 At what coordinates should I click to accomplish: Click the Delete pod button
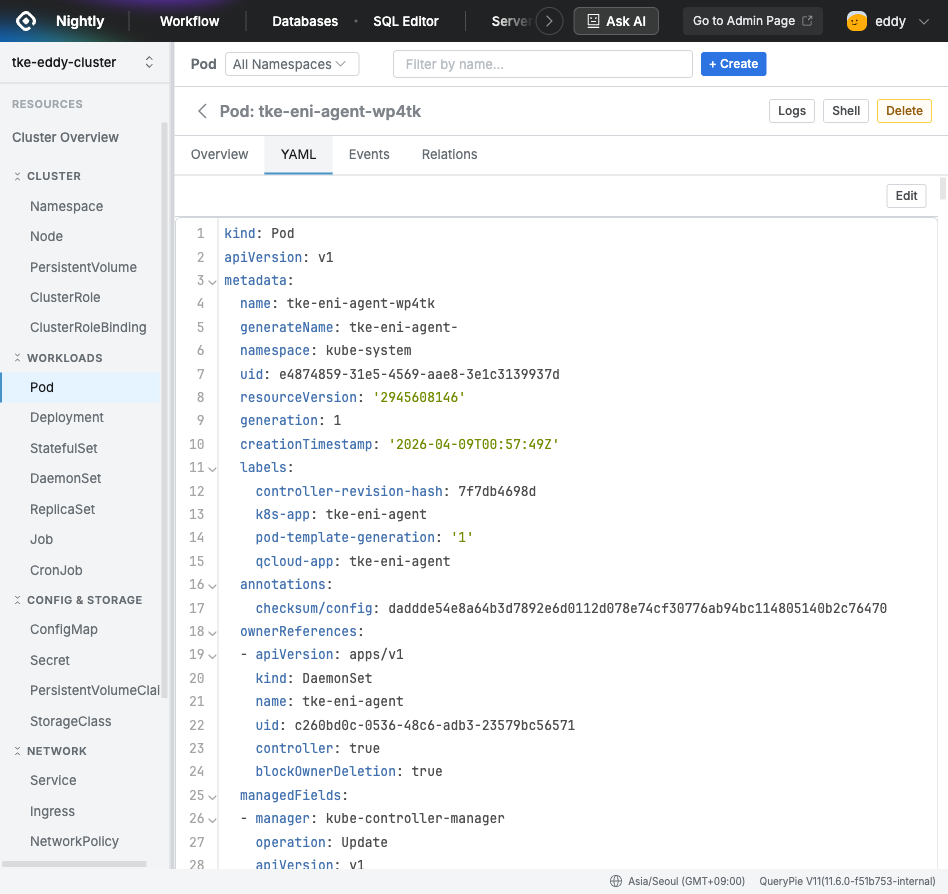(904, 111)
